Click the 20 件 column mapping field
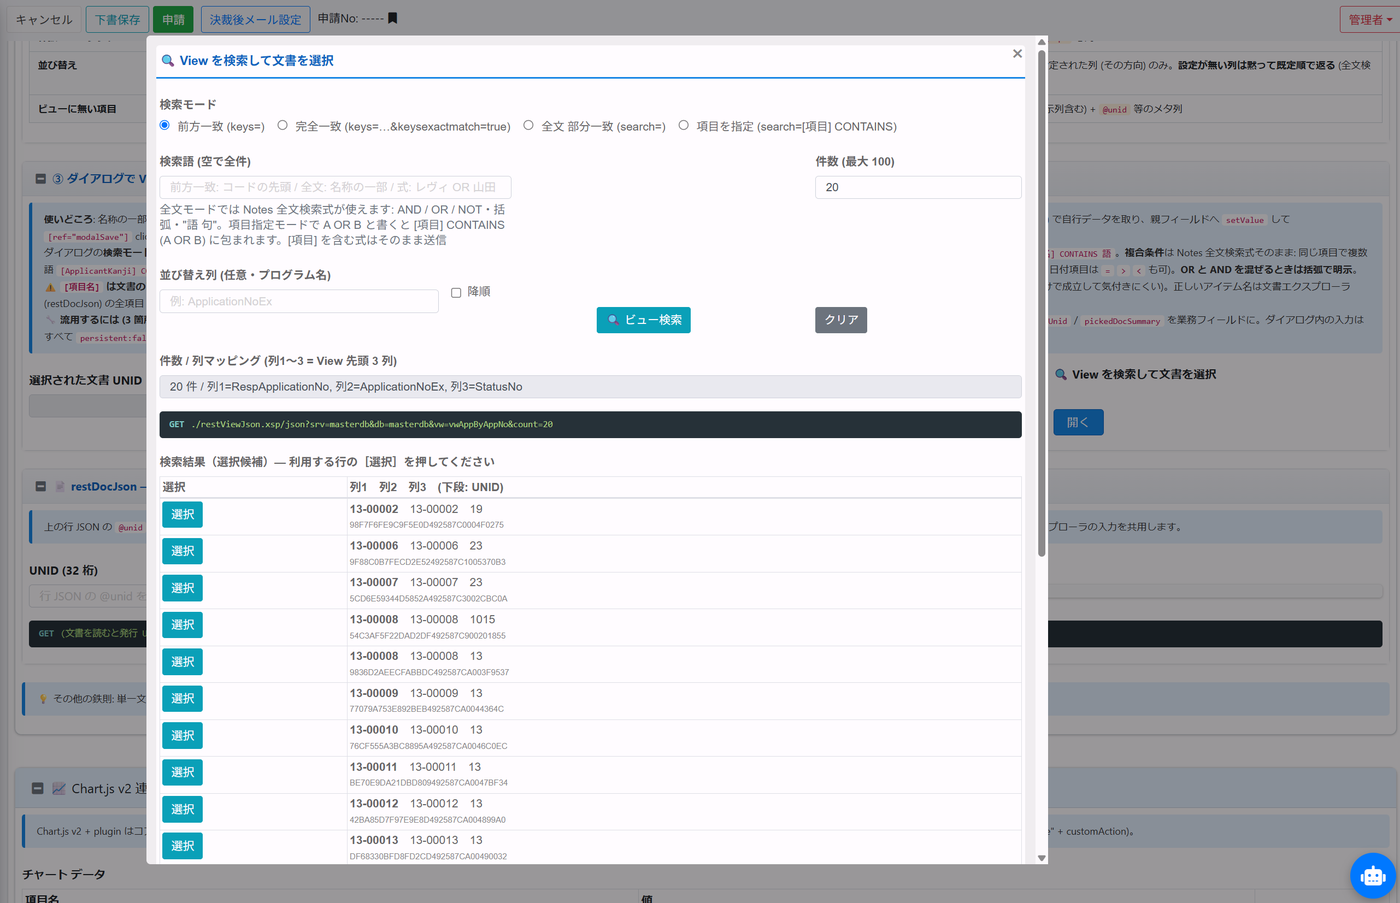The width and height of the screenshot is (1400, 903). 590,387
